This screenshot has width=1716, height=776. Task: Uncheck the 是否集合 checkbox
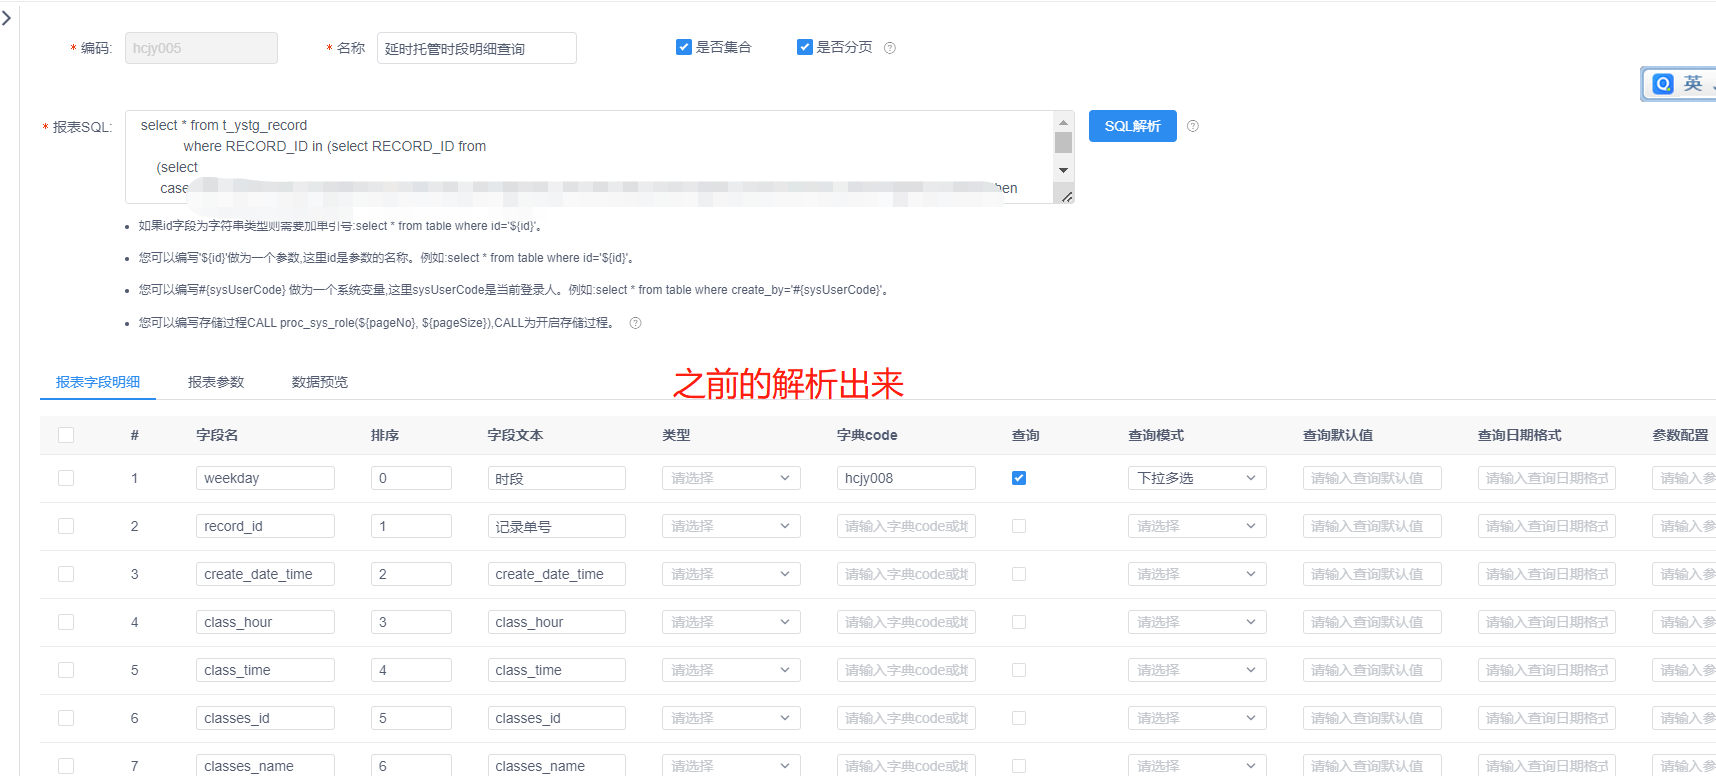[684, 47]
